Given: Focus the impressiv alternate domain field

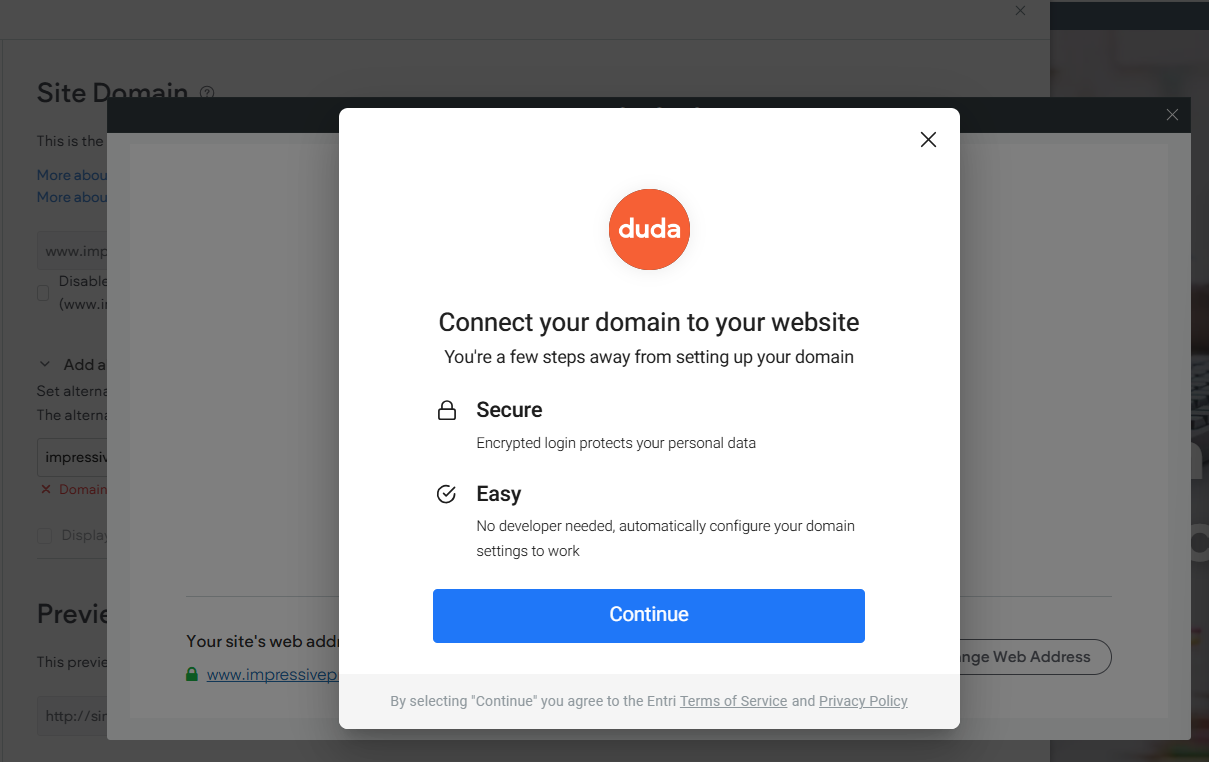Looking at the screenshot, I should [x=72, y=457].
